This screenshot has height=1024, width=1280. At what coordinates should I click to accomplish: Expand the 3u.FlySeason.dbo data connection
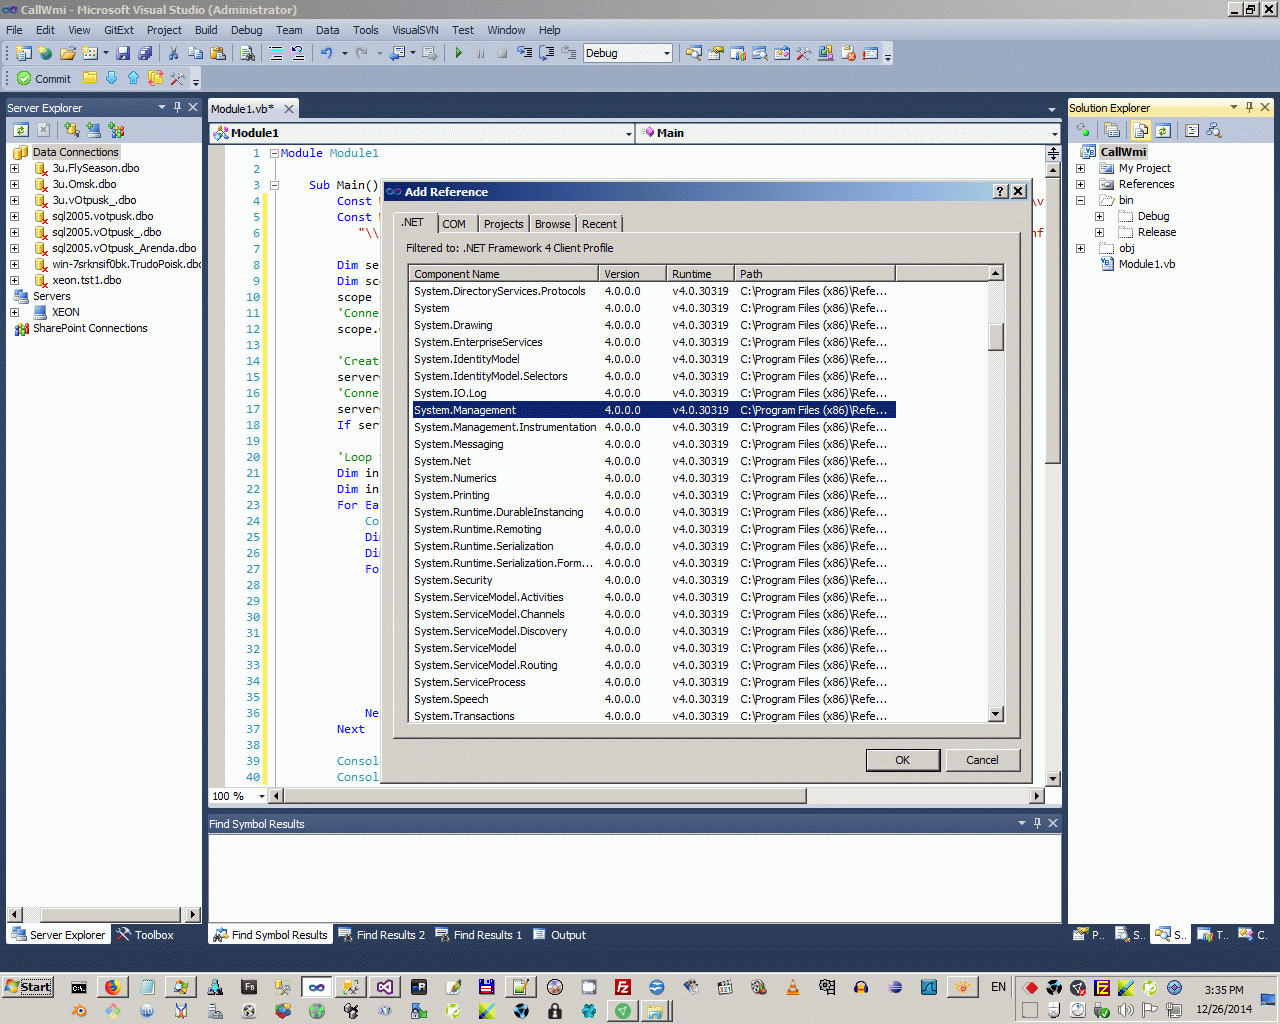pyautogui.click(x=14, y=168)
